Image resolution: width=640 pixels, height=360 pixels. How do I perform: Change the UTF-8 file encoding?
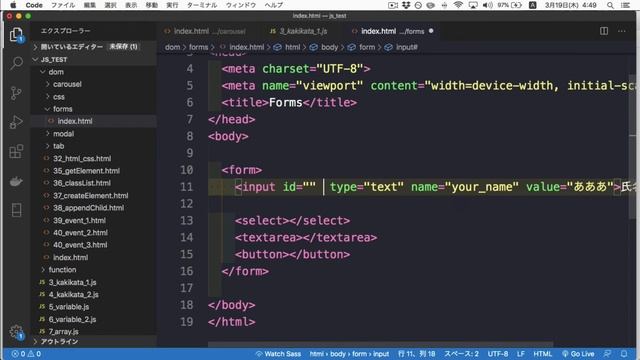tap(498, 354)
